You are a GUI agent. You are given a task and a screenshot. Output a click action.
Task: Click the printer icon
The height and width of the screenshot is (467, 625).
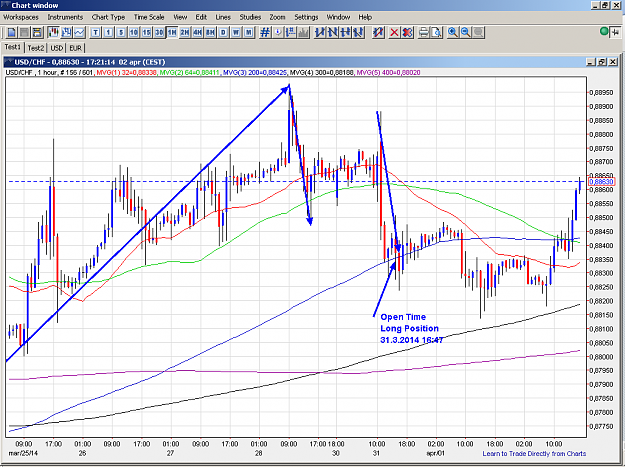(424, 32)
